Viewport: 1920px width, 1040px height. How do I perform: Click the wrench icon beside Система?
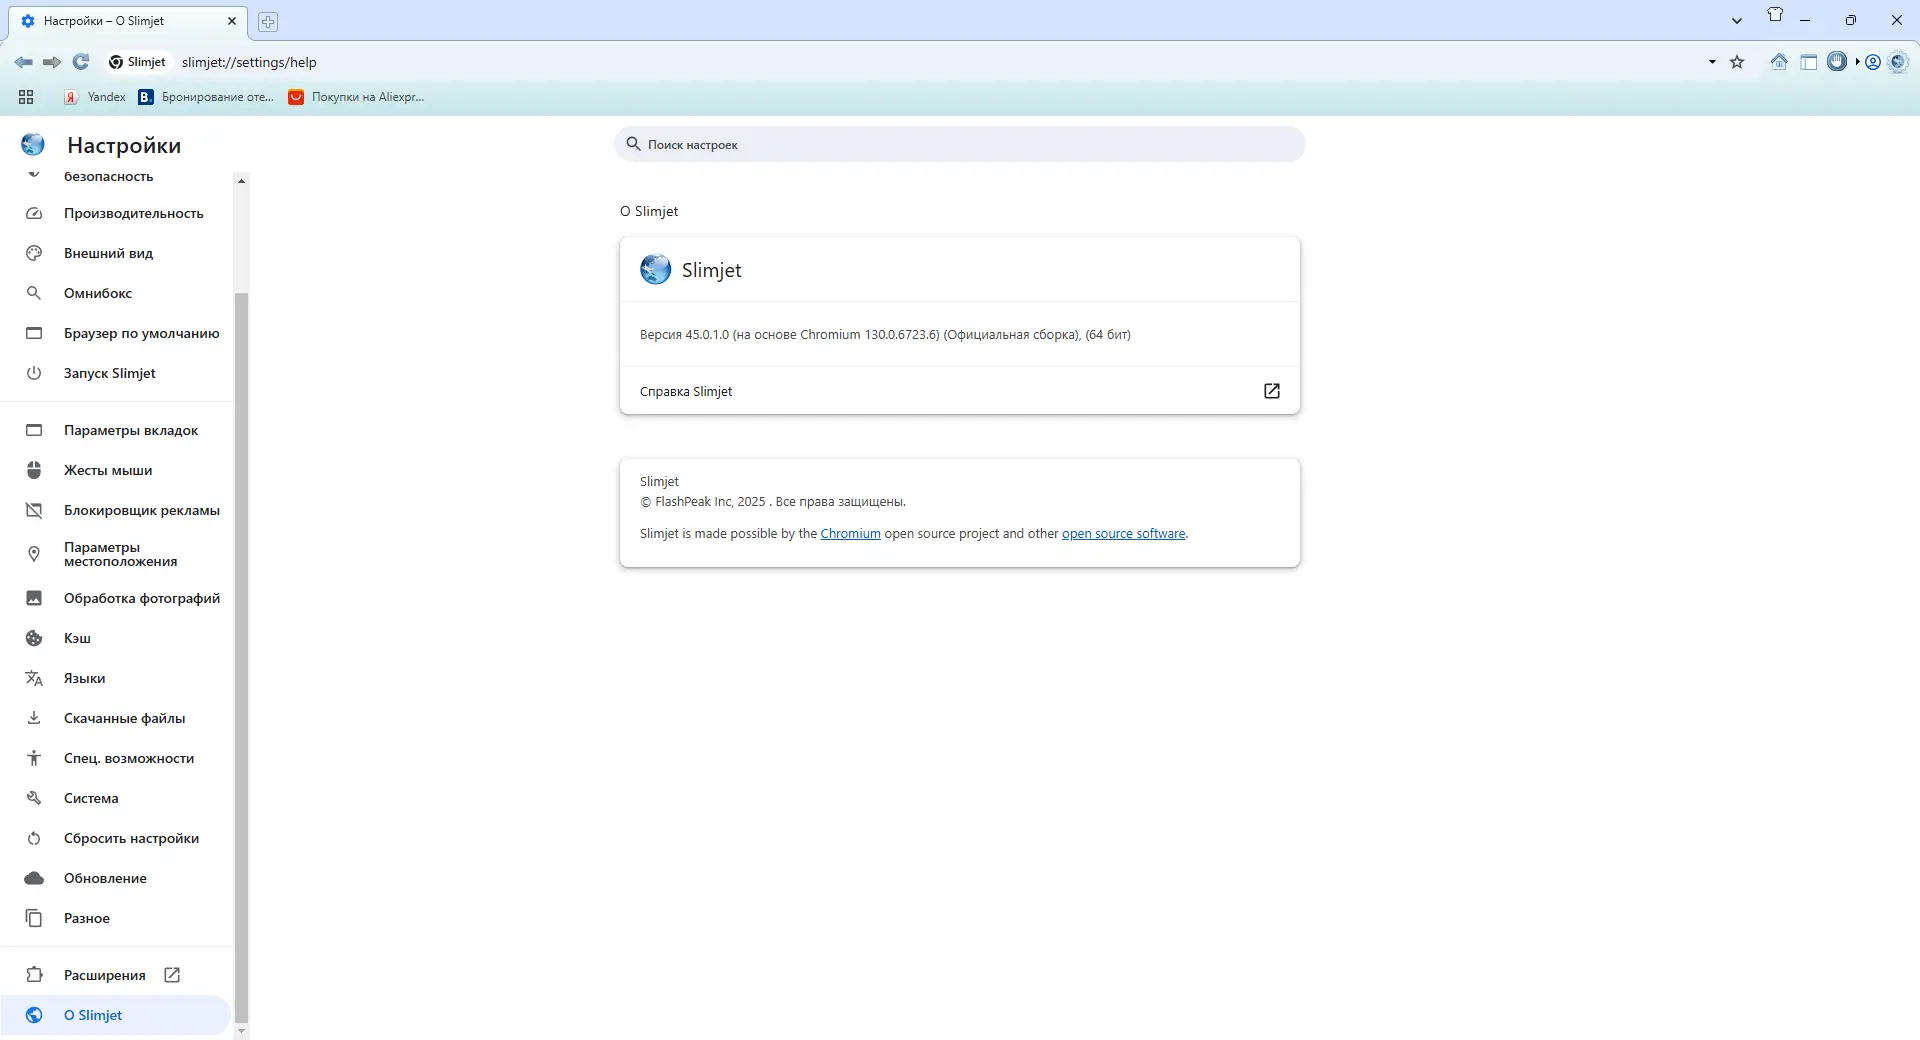34,798
